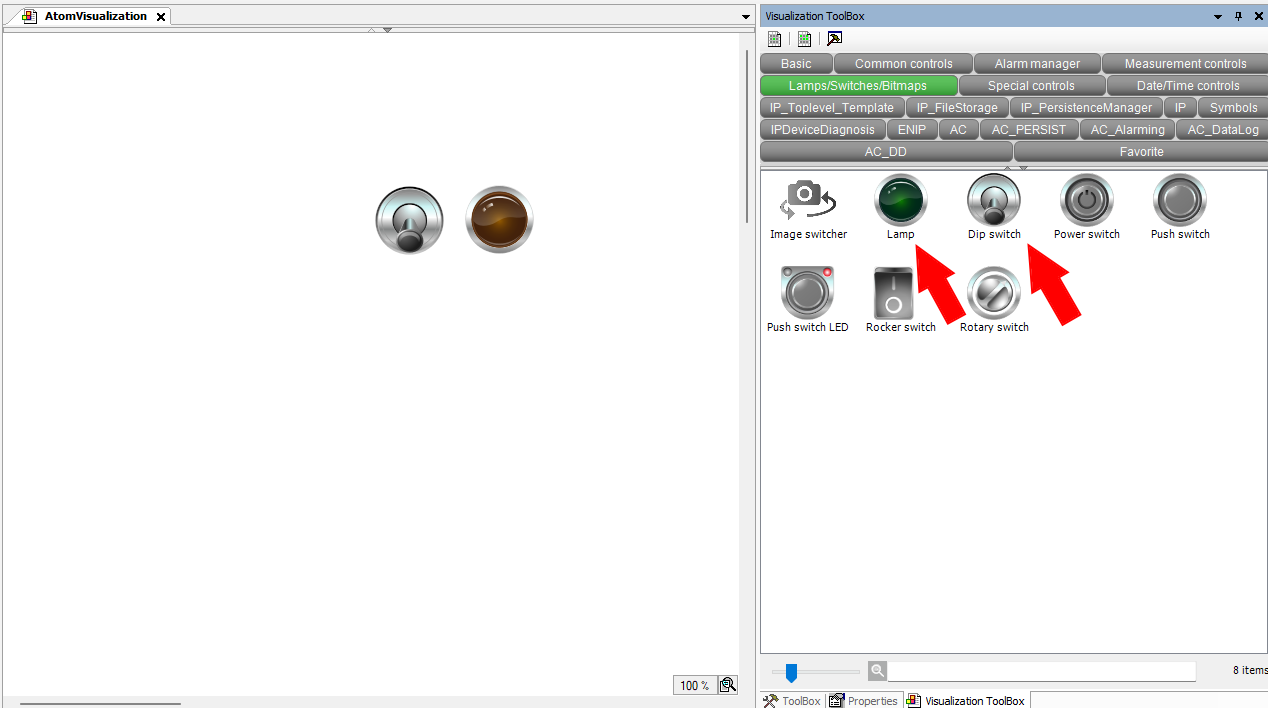This screenshot has width=1268, height=708.
Task: Open the Alarm manager tab
Action: tap(1036, 63)
